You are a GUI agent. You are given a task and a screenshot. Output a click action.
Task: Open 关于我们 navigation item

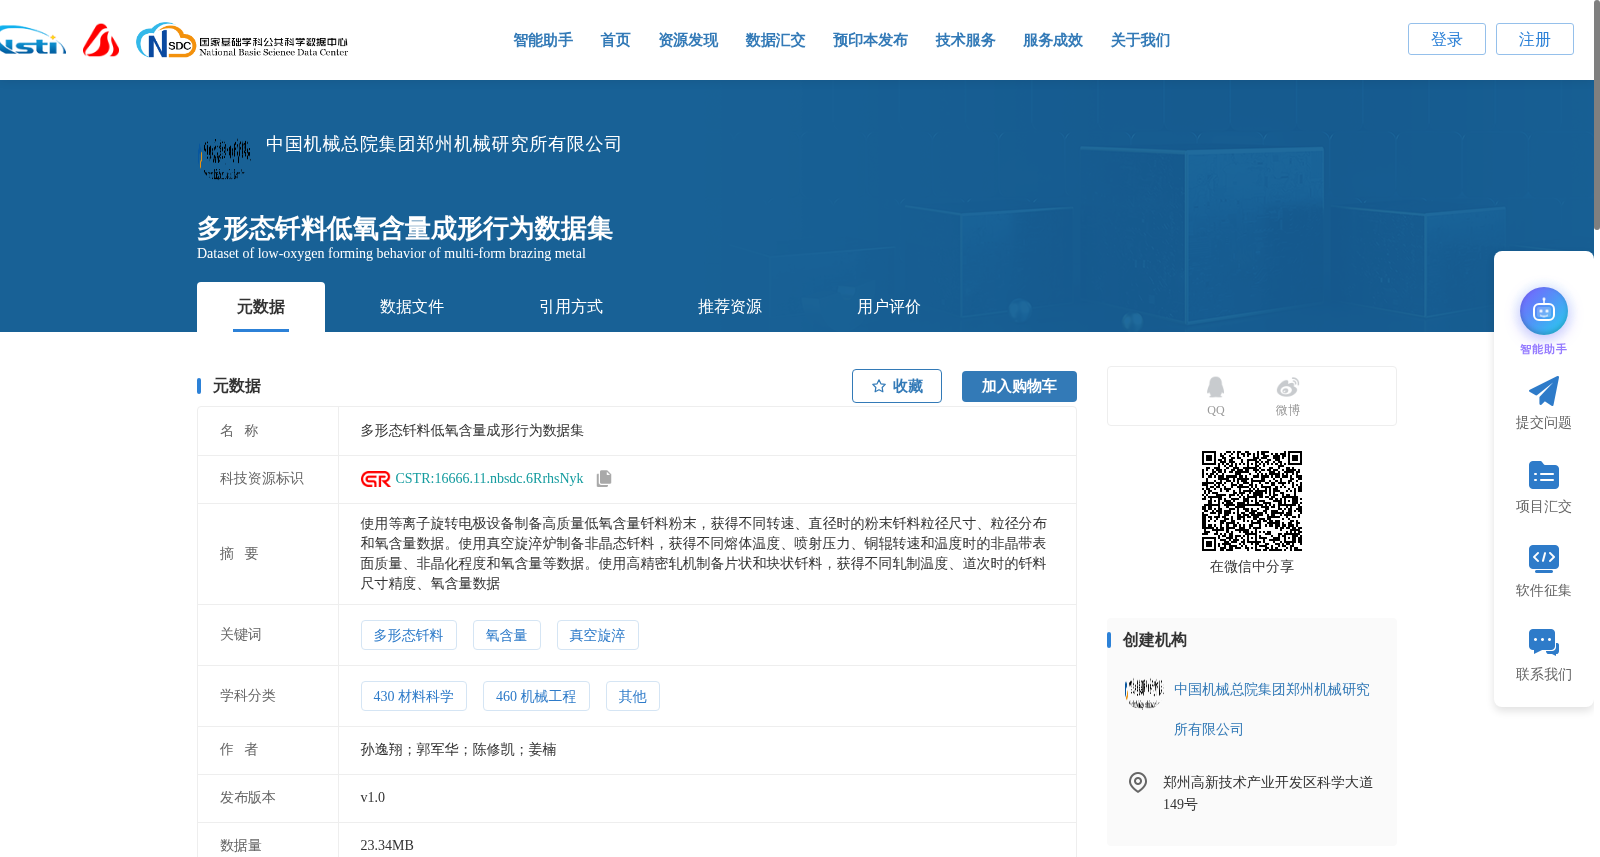(1140, 40)
